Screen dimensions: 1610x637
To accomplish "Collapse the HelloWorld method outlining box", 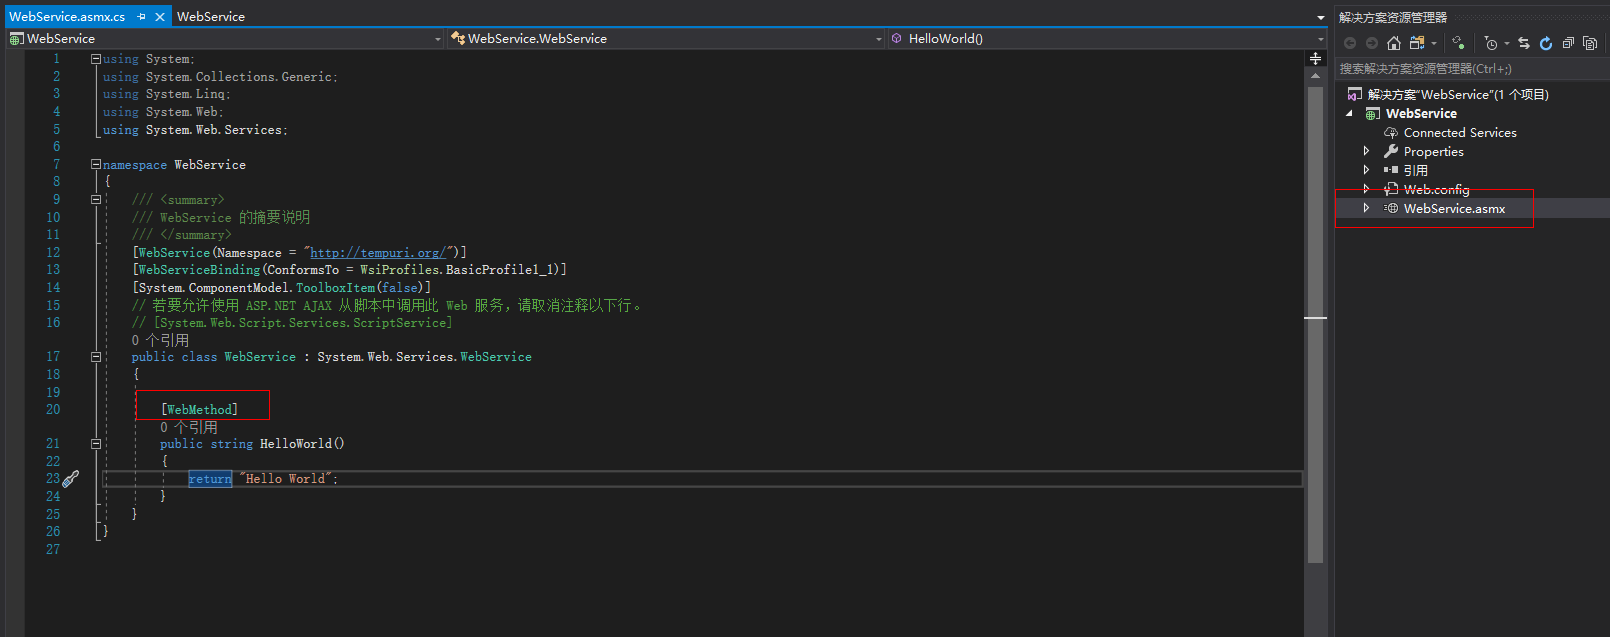I will point(96,444).
